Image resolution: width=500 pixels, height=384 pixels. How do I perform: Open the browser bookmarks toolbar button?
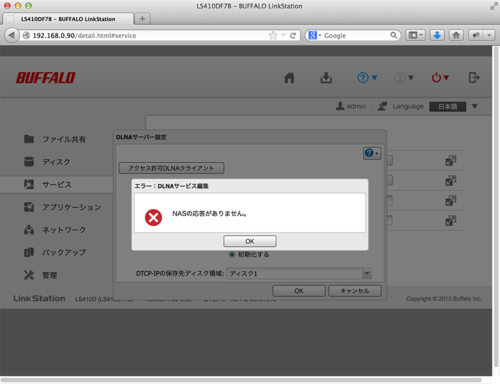(415, 35)
